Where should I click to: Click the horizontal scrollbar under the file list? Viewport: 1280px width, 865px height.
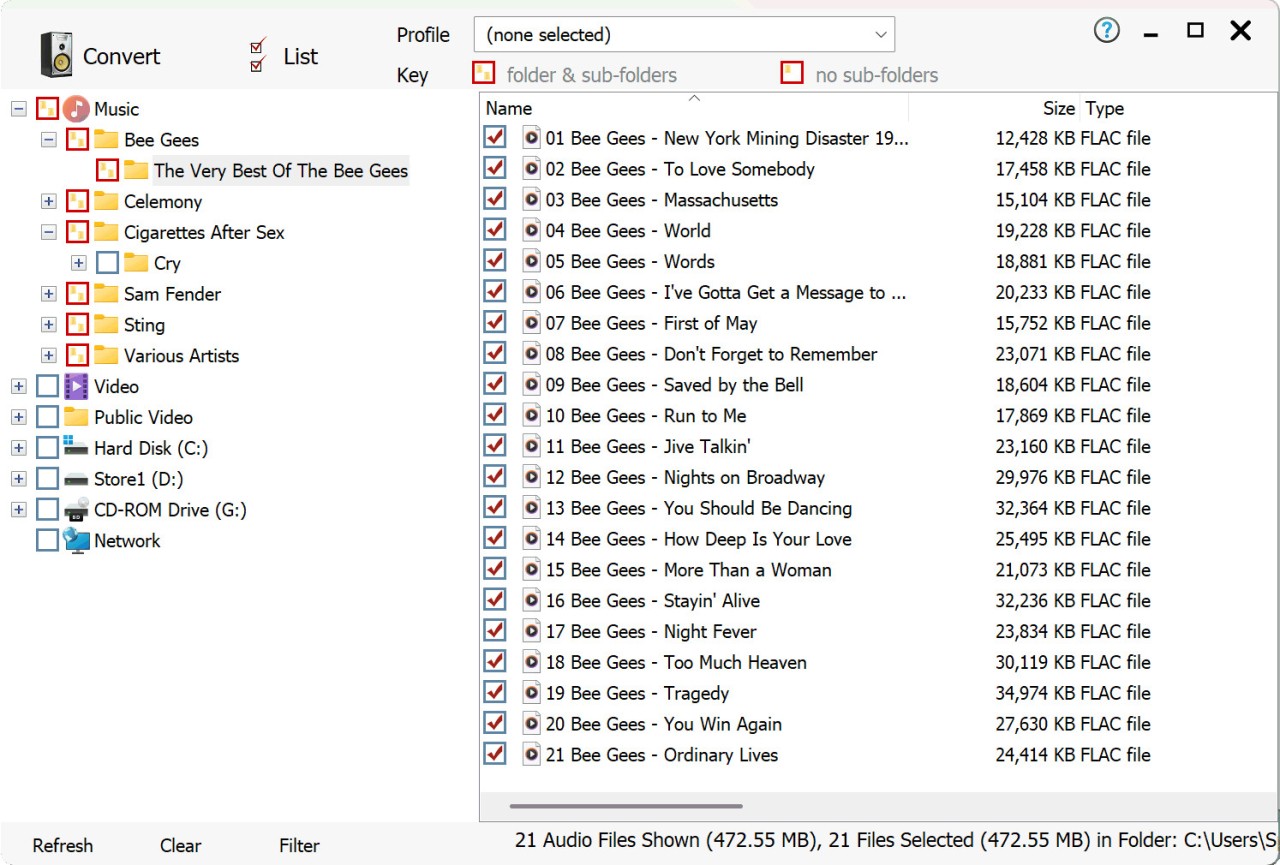(626, 806)
